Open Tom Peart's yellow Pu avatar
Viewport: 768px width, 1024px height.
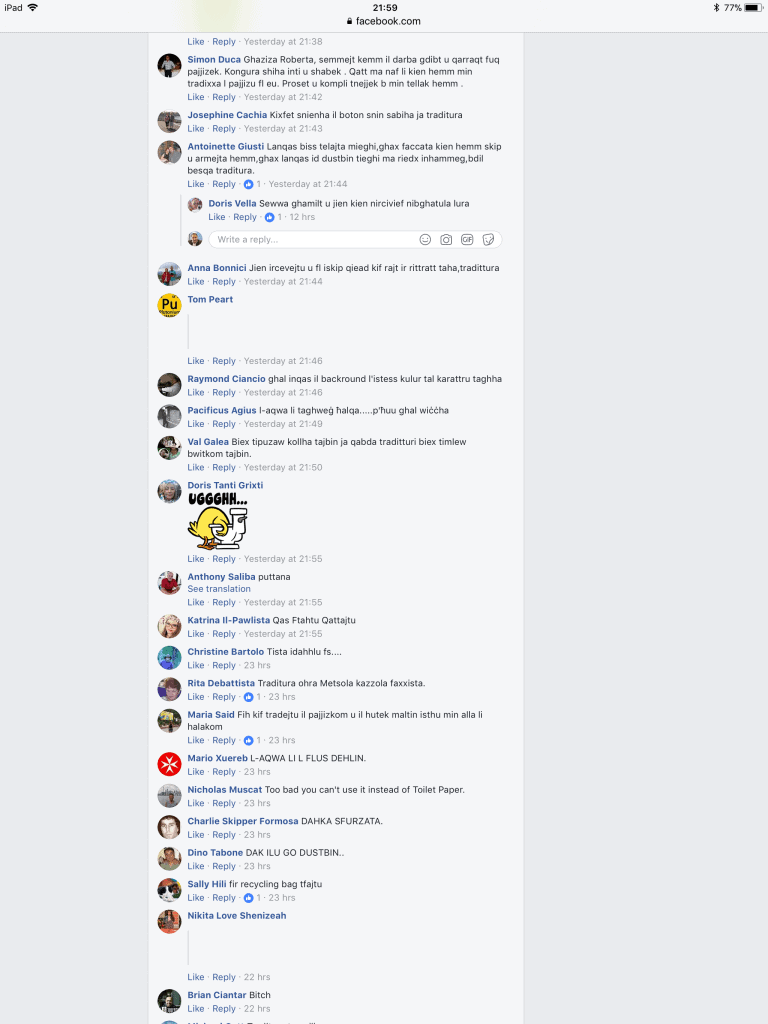pos(169,306)
